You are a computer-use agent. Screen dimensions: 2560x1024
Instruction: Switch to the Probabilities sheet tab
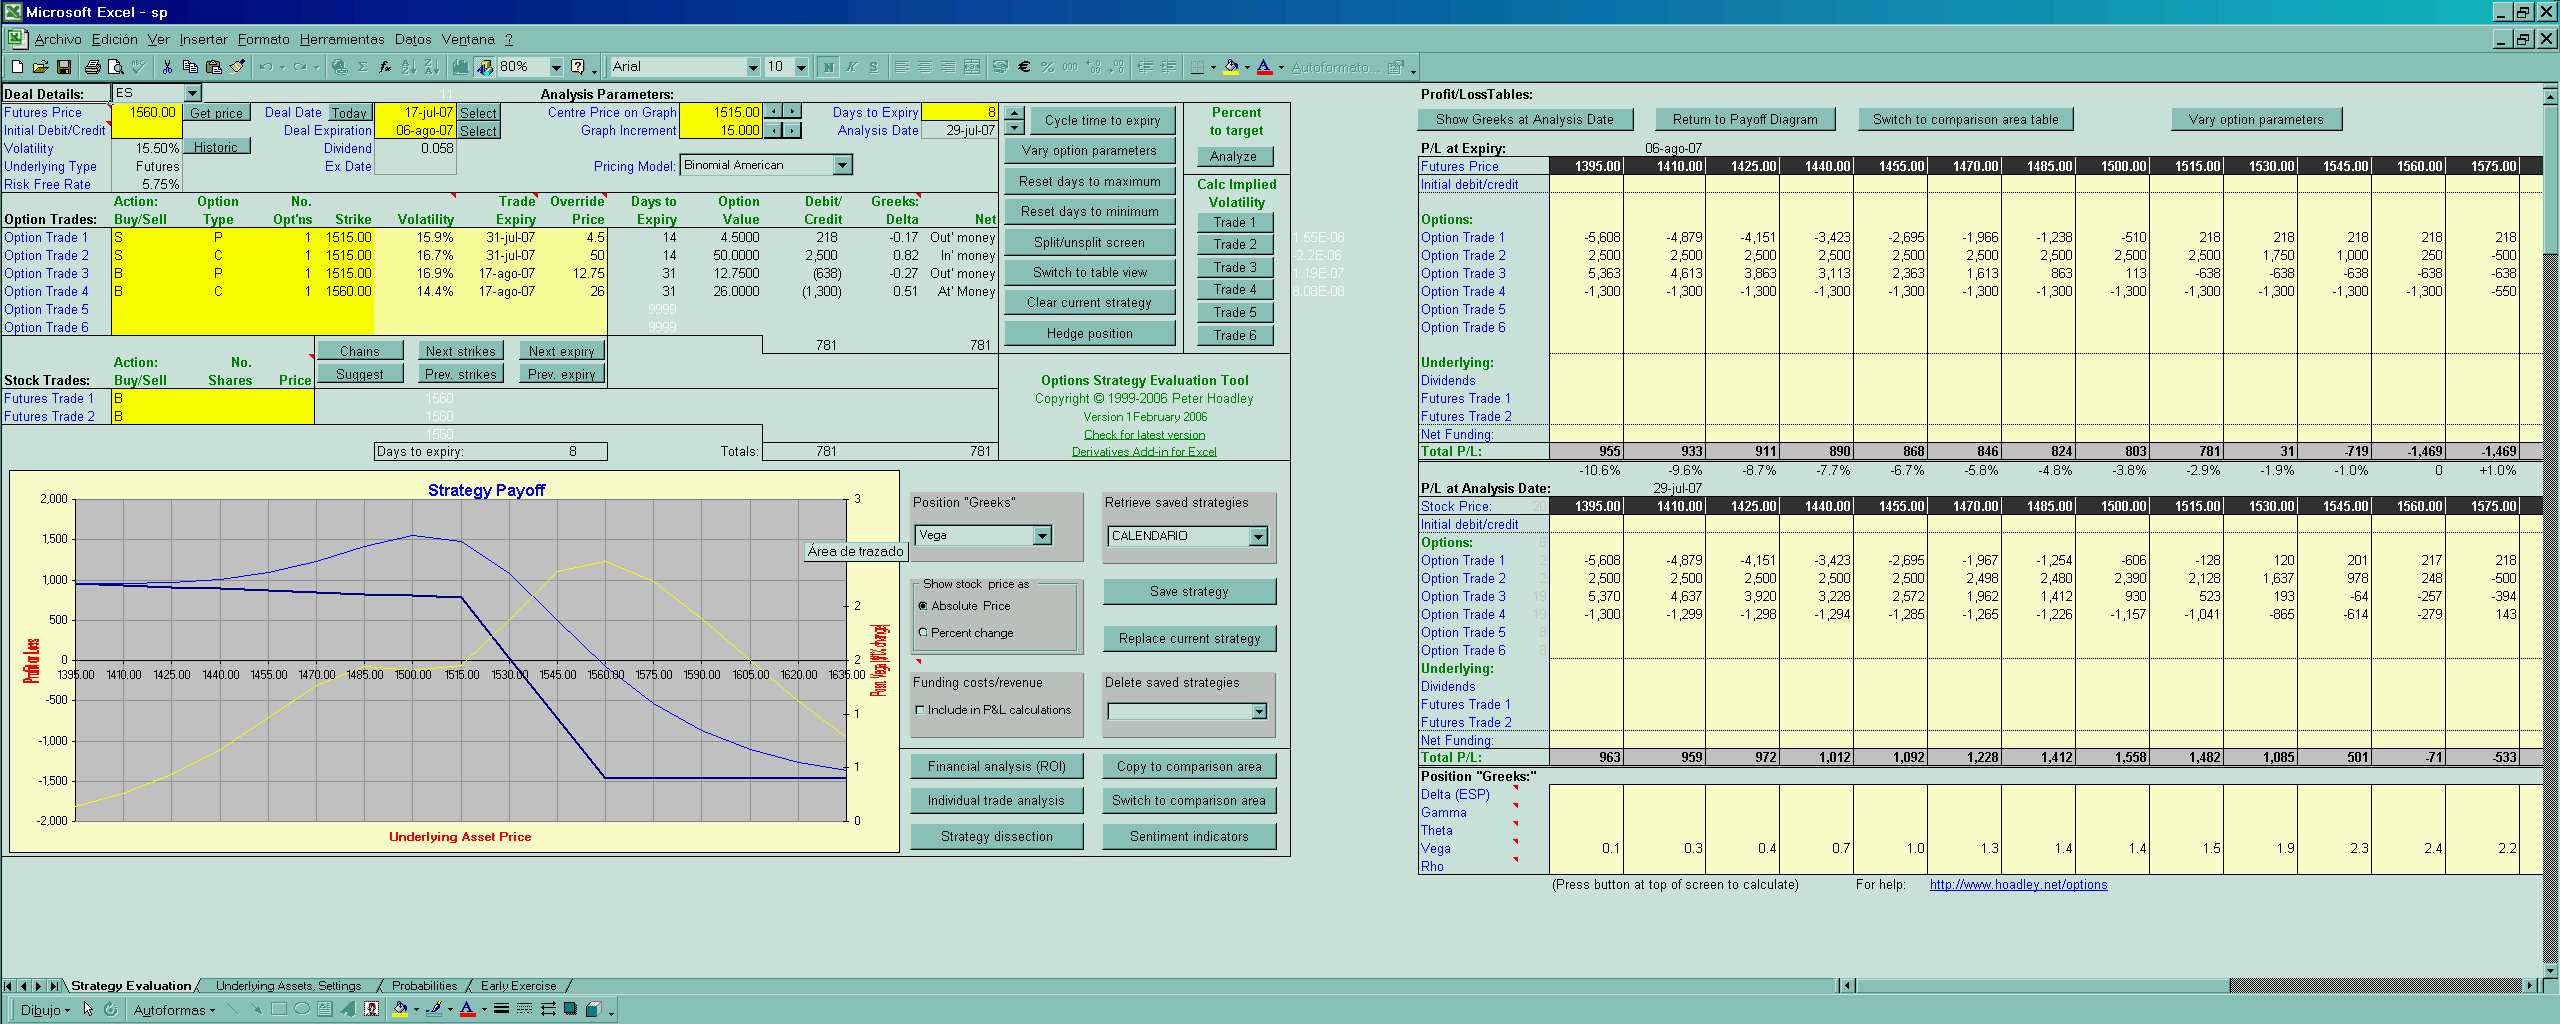coord(424,986)
